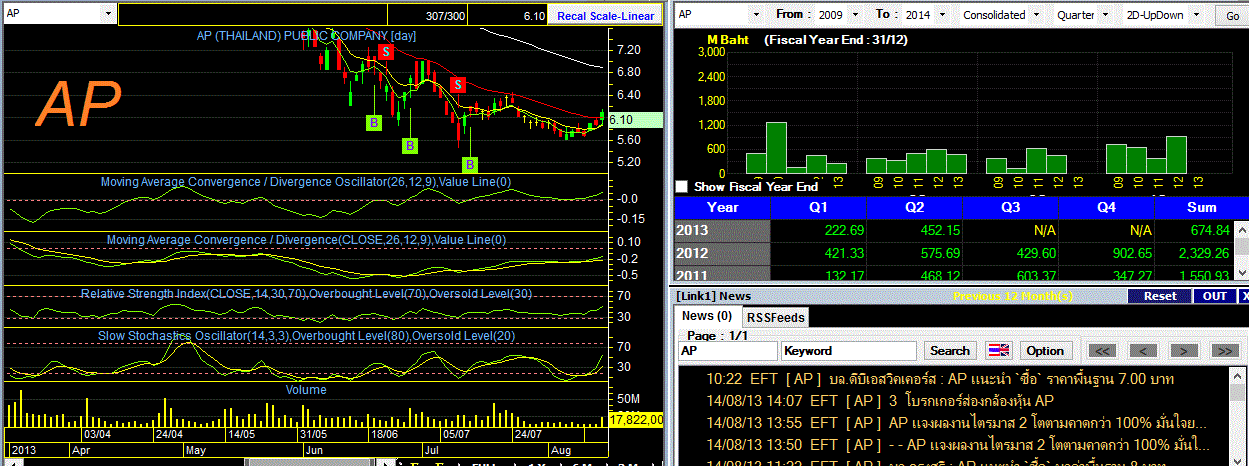Click the current price label 6.10

click(x=634, y=119)
